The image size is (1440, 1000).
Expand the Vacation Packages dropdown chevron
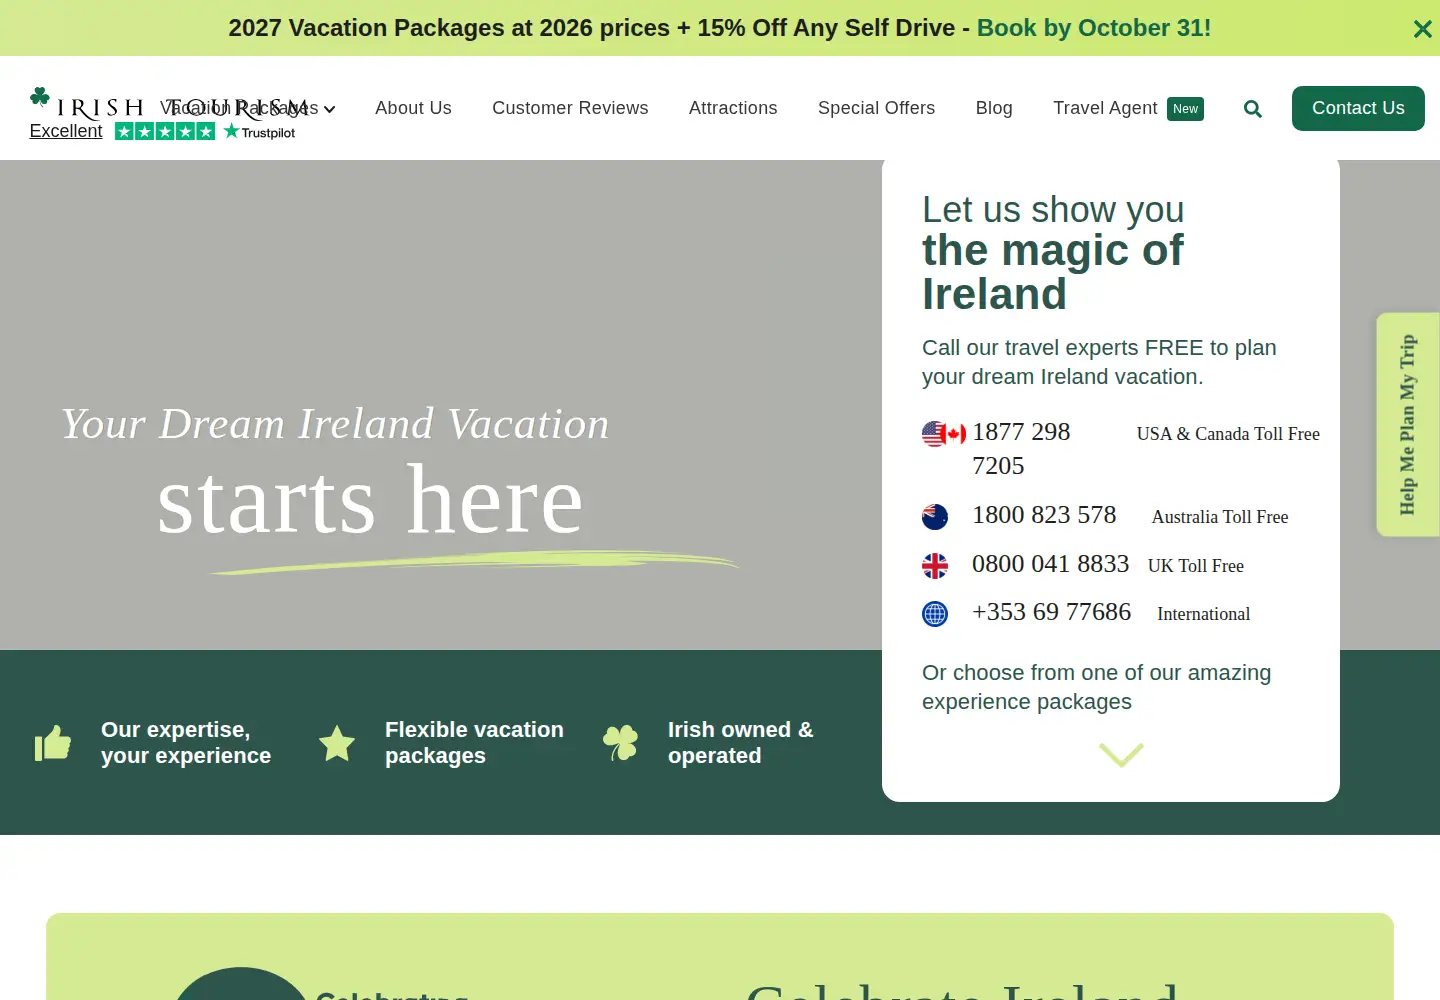(x=329, y=109)
